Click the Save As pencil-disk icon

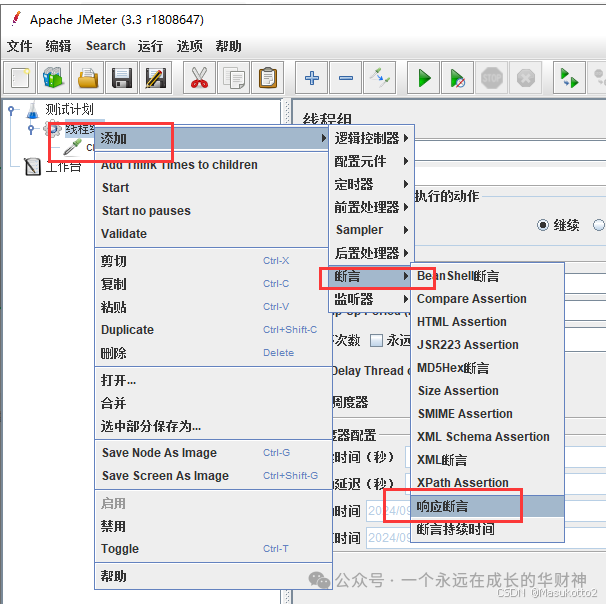coord(155,77)
